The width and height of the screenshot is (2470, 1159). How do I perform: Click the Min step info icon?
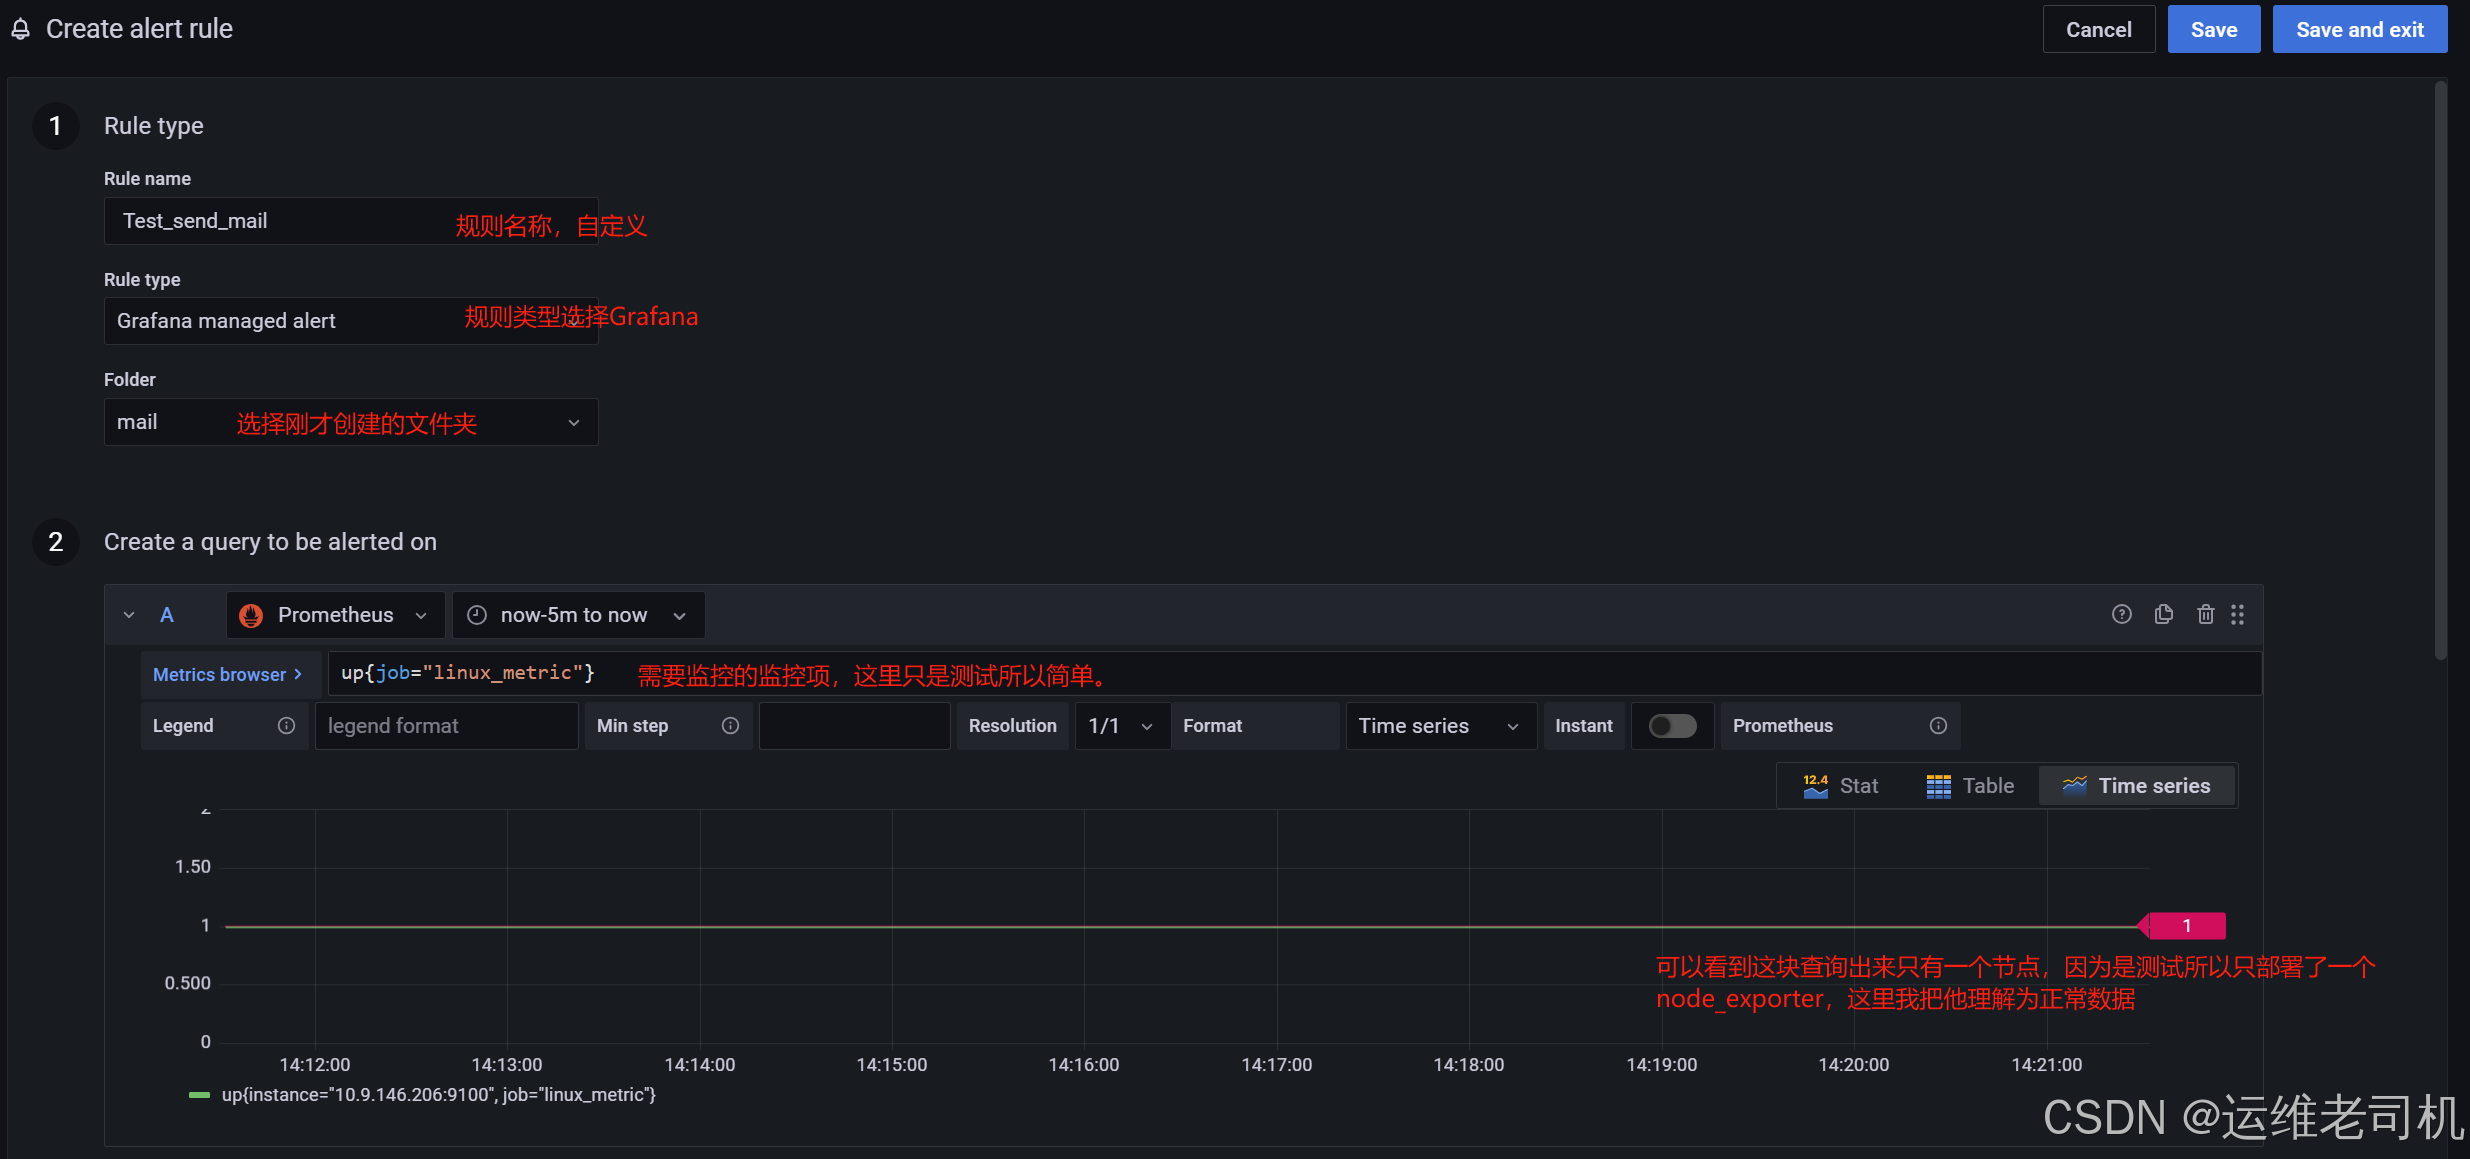click(x=730, y=726)
